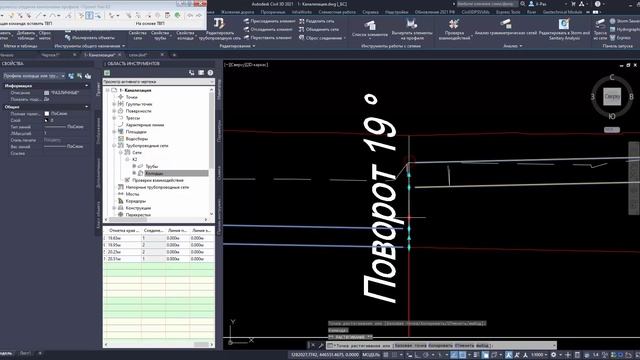Expand Редактирование ribbon panel

238,46
